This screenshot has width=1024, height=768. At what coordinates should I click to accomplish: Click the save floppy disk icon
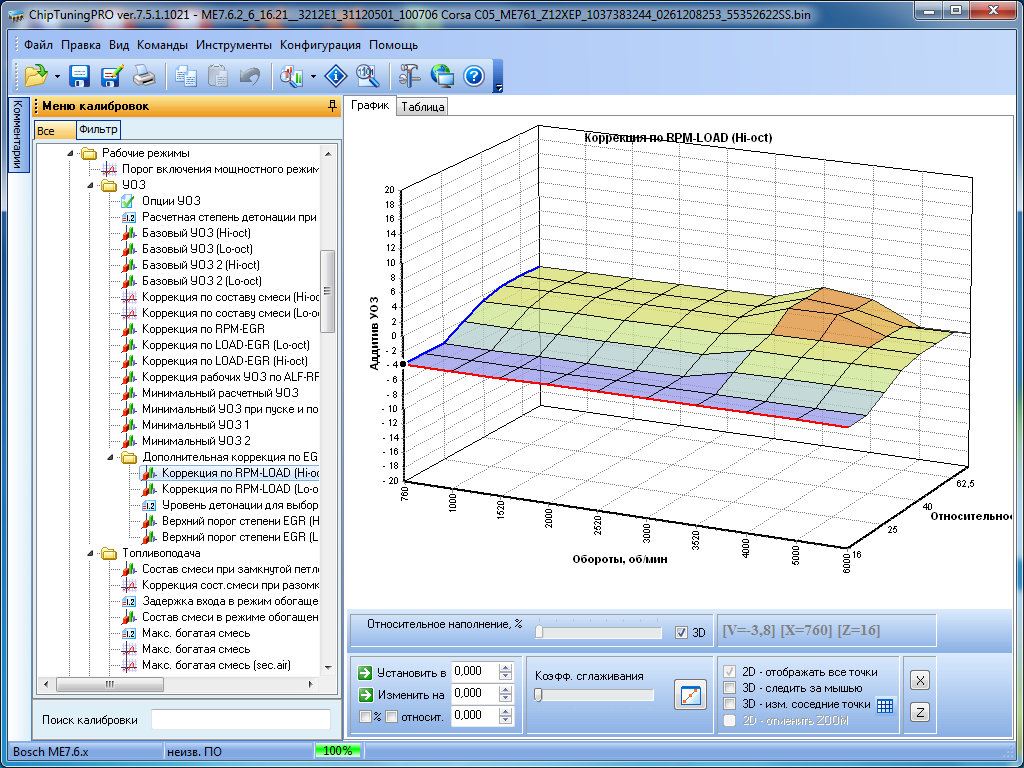(80, 75)
